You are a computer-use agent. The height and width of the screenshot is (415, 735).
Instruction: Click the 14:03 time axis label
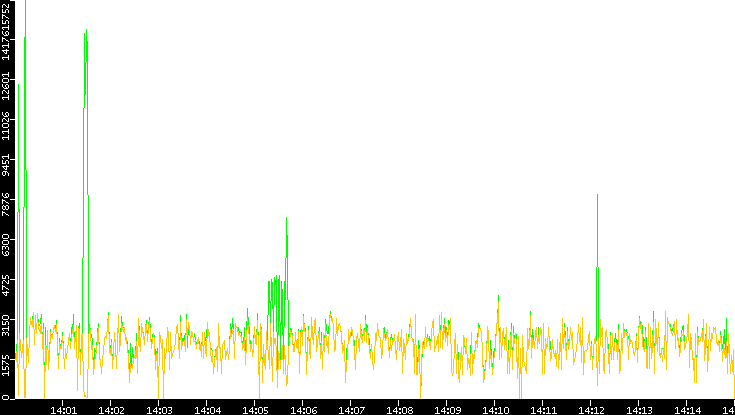159,411
